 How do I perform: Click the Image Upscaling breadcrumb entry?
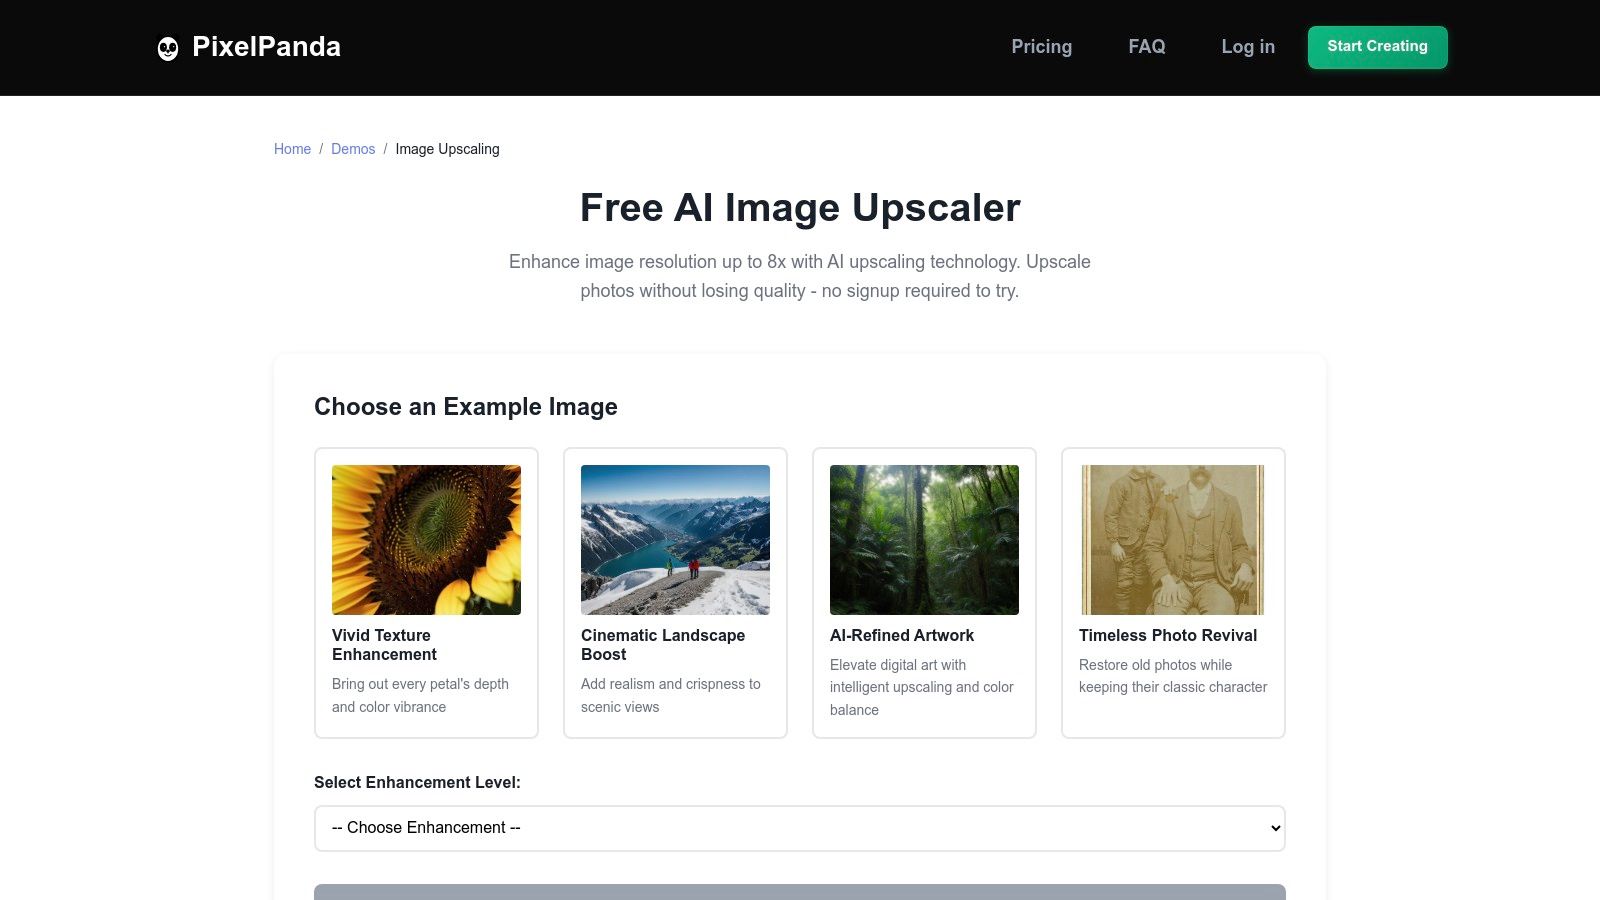coord(447,148)
